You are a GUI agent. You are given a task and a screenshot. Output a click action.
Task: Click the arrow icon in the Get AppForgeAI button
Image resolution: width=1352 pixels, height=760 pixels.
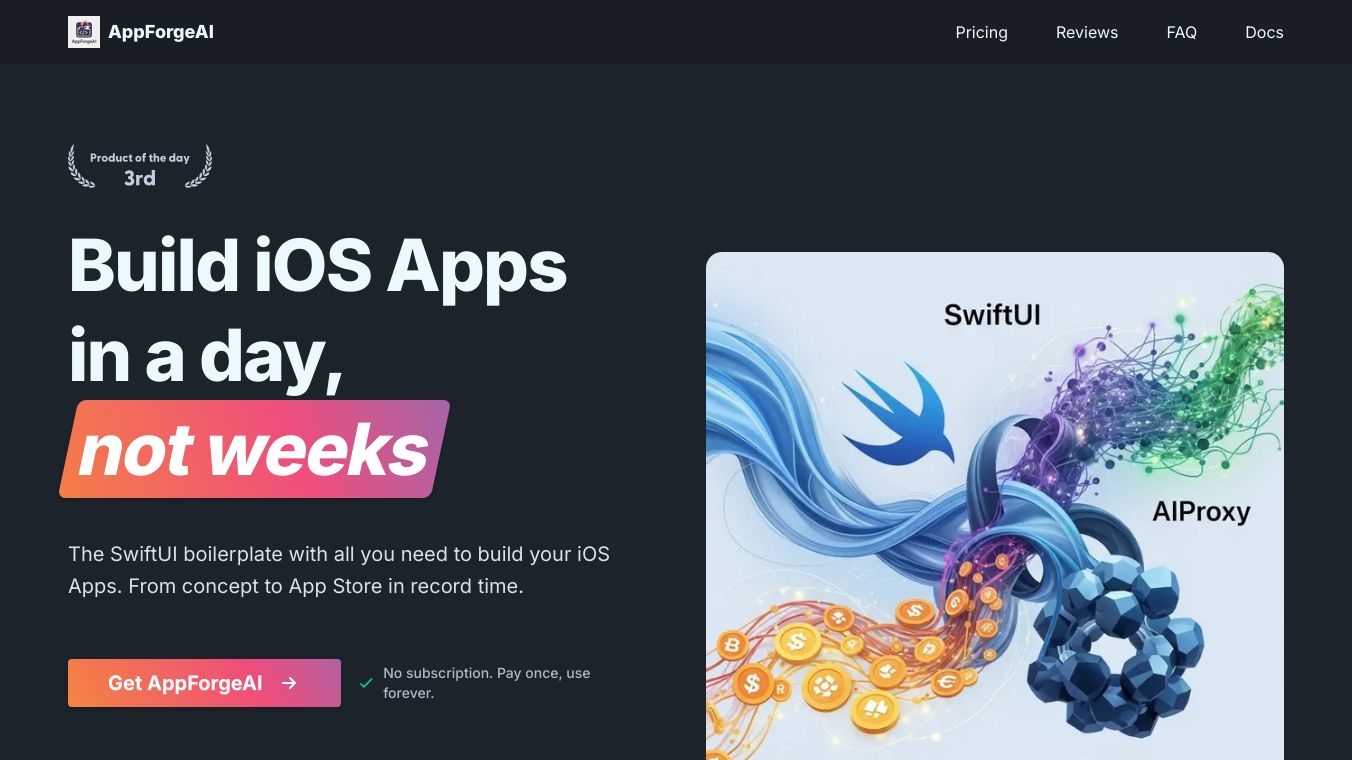point(289,683)
